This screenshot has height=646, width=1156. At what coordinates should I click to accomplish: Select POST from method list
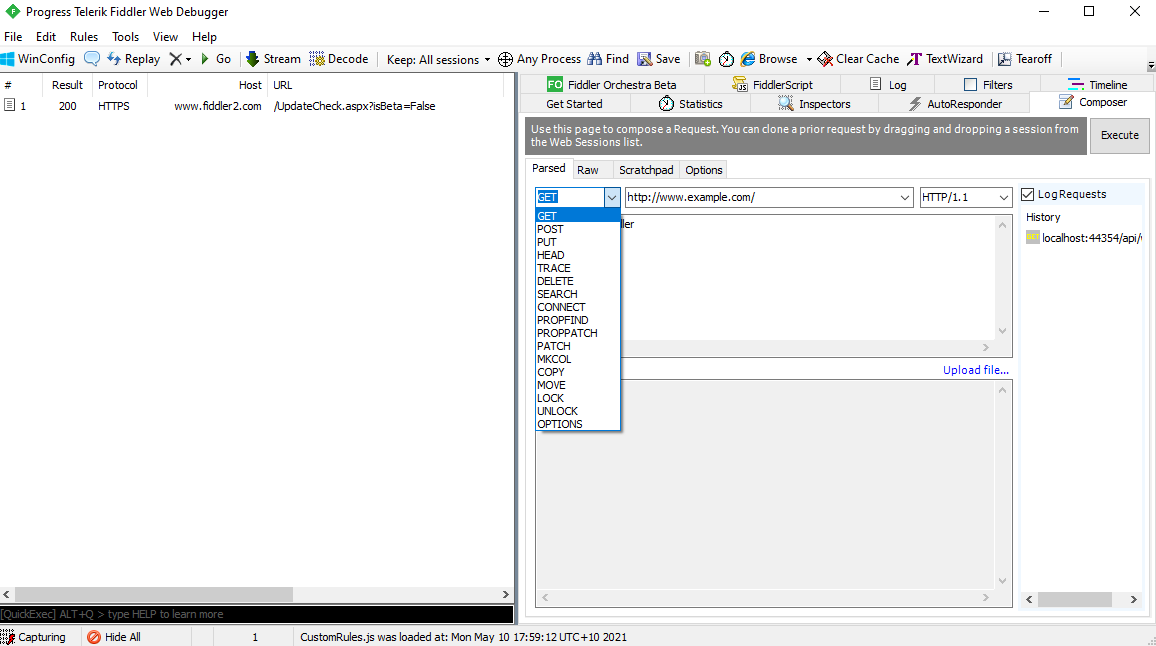tap(577, 229)
